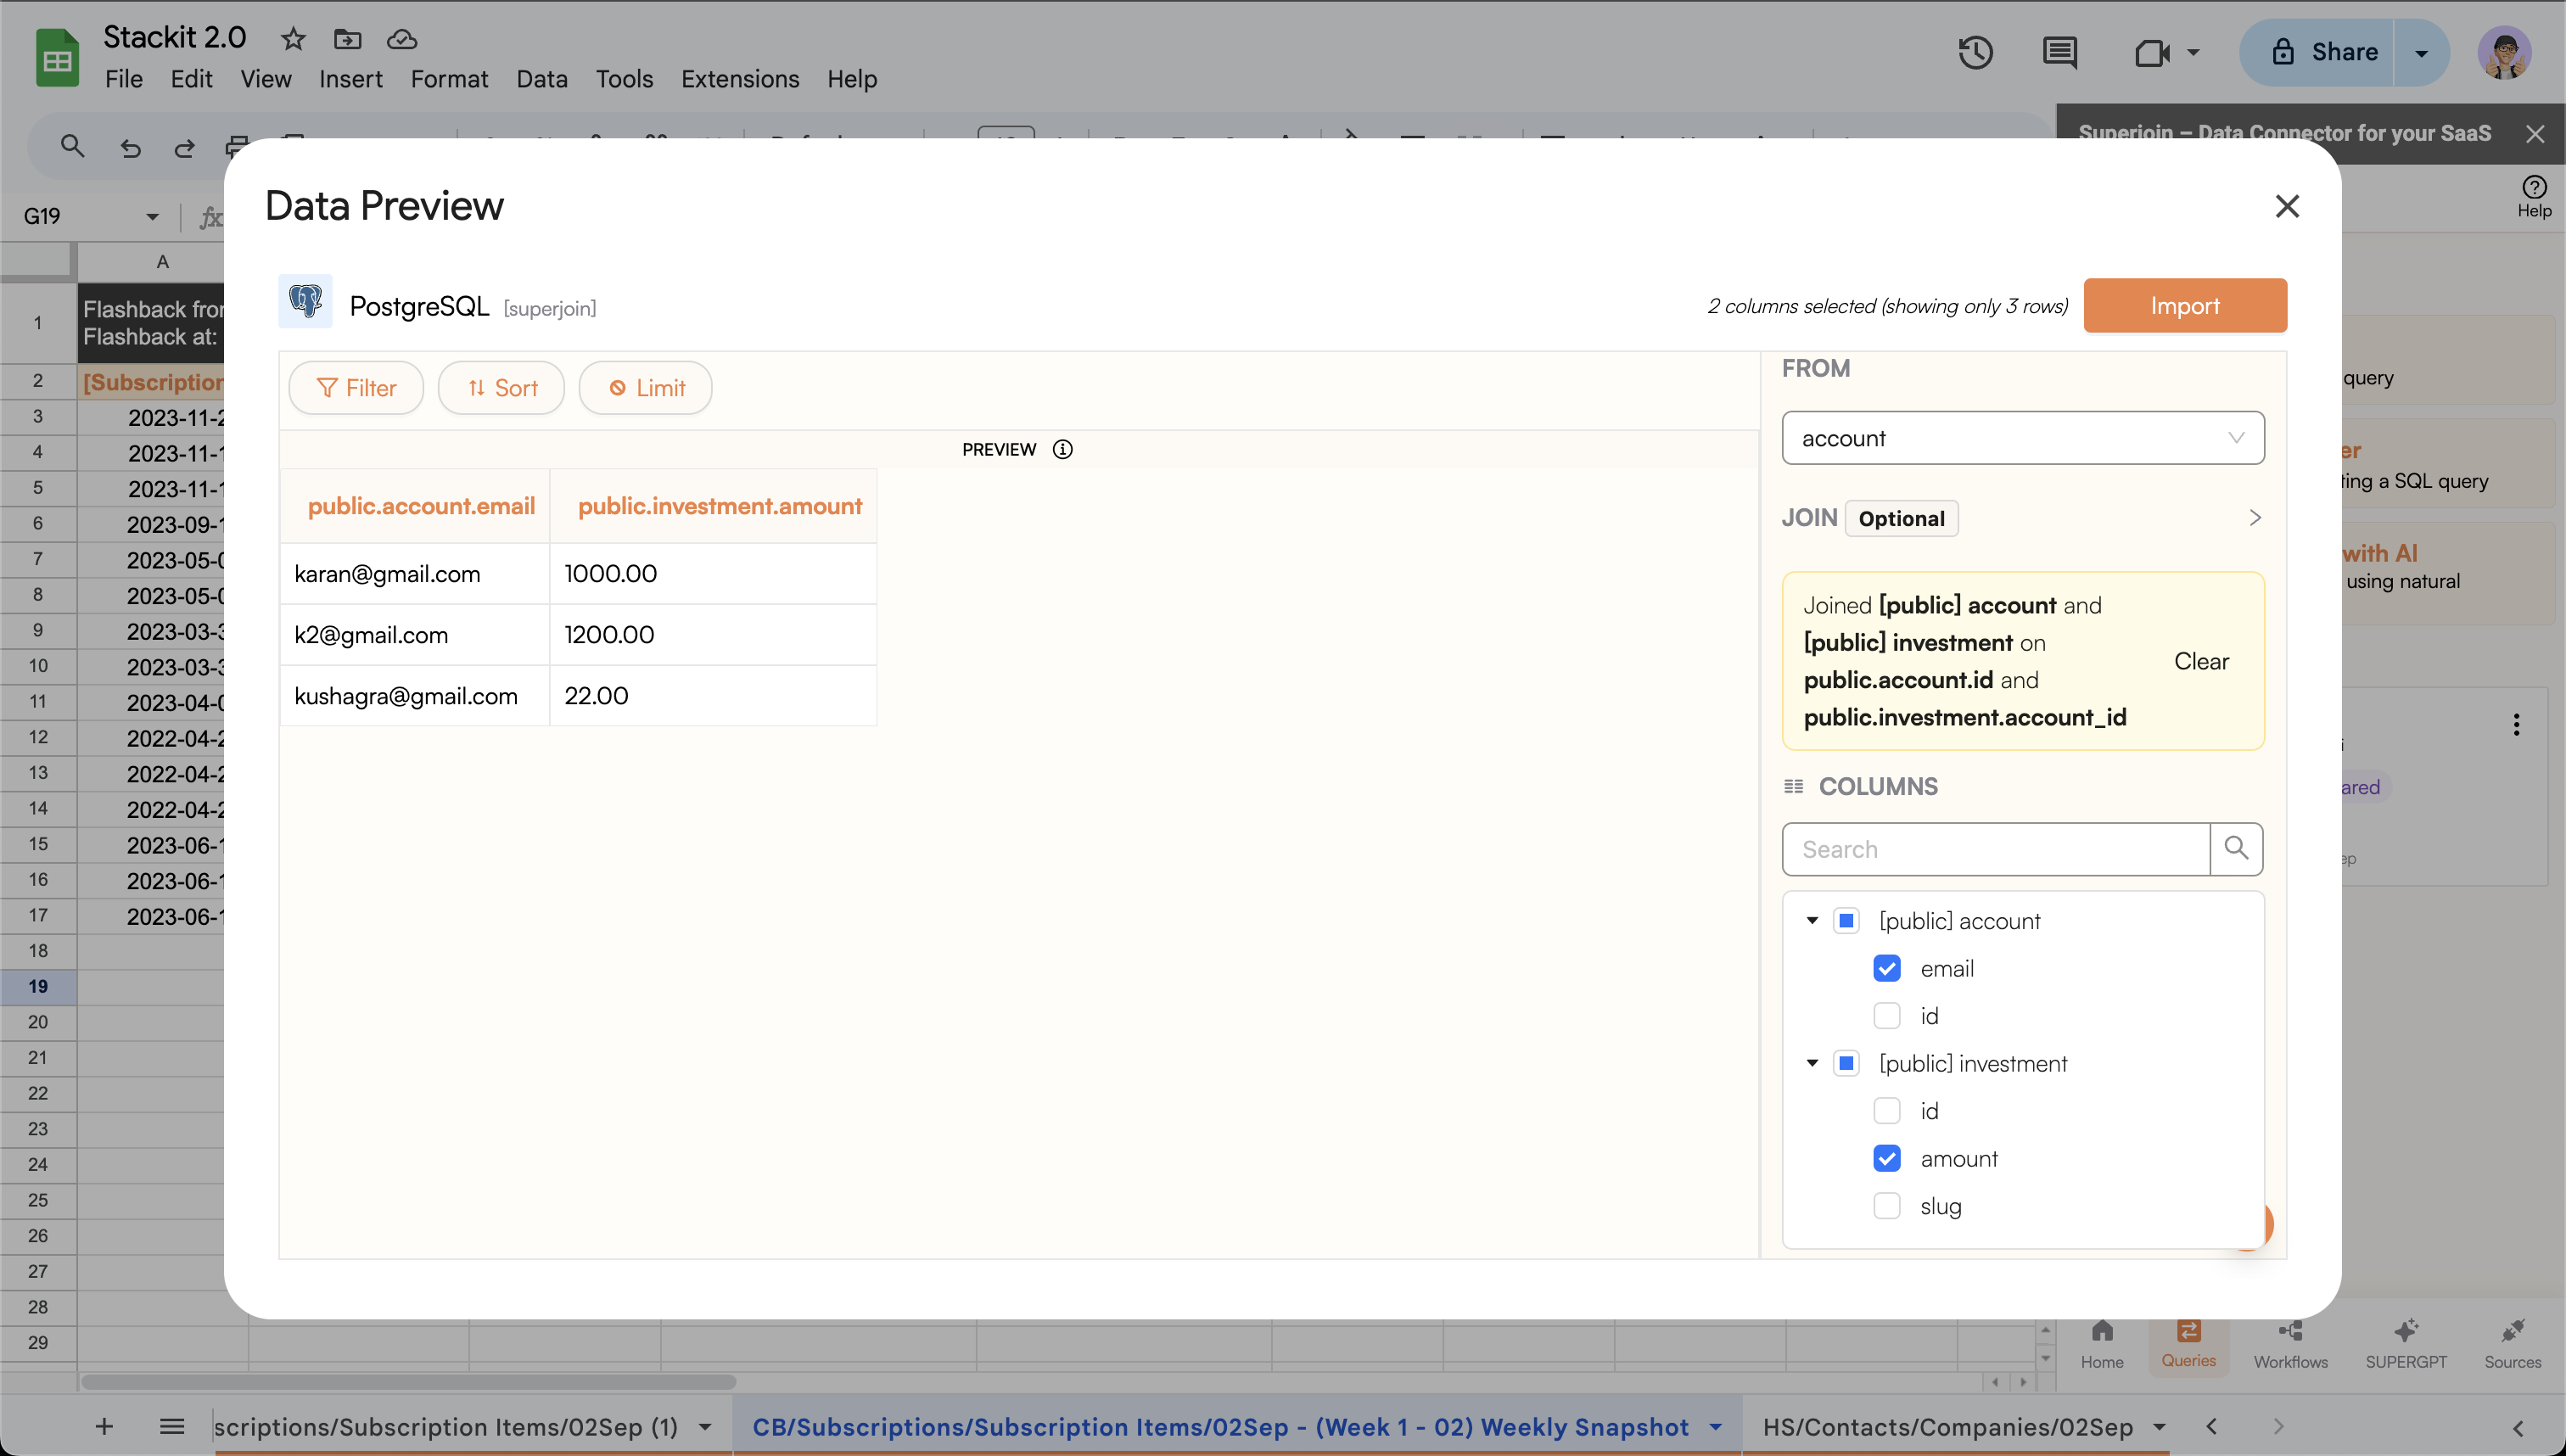Open the FROM account table dropdown

pyautogui.click(x=2022, y=438)
